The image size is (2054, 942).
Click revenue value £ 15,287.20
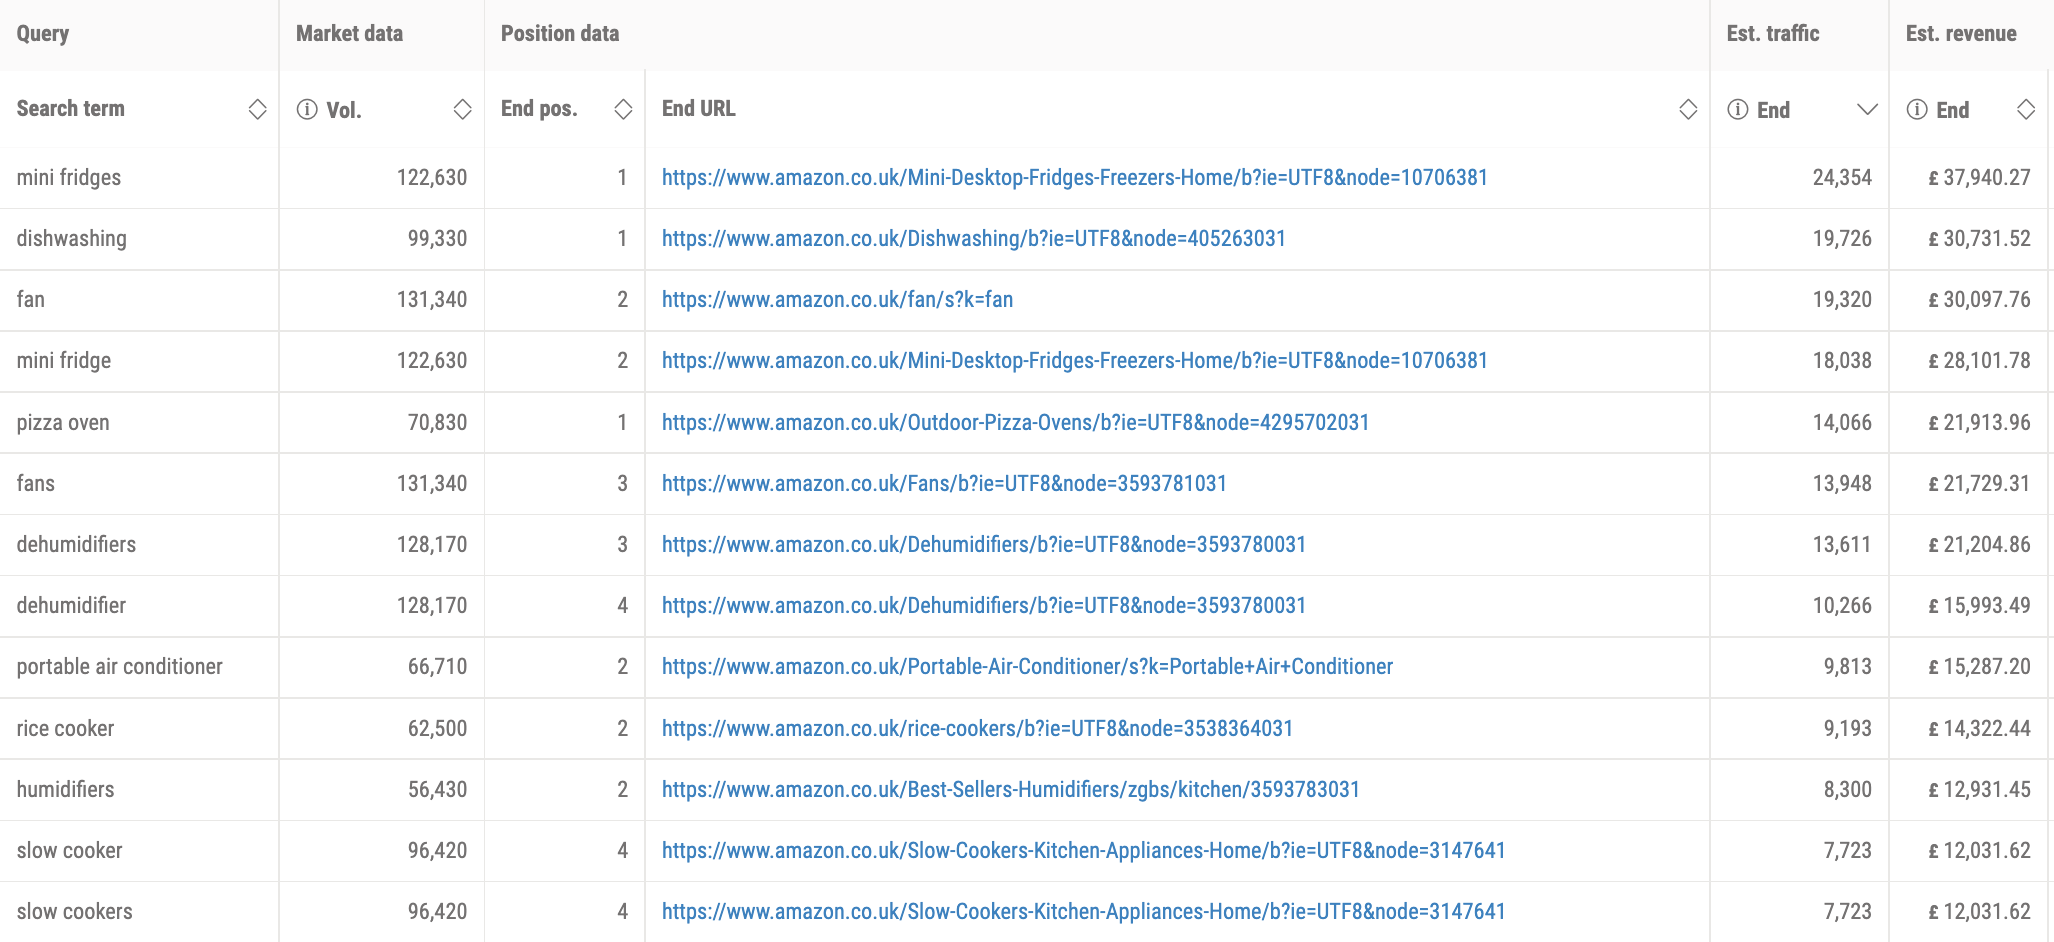(x=1980, y=667)
